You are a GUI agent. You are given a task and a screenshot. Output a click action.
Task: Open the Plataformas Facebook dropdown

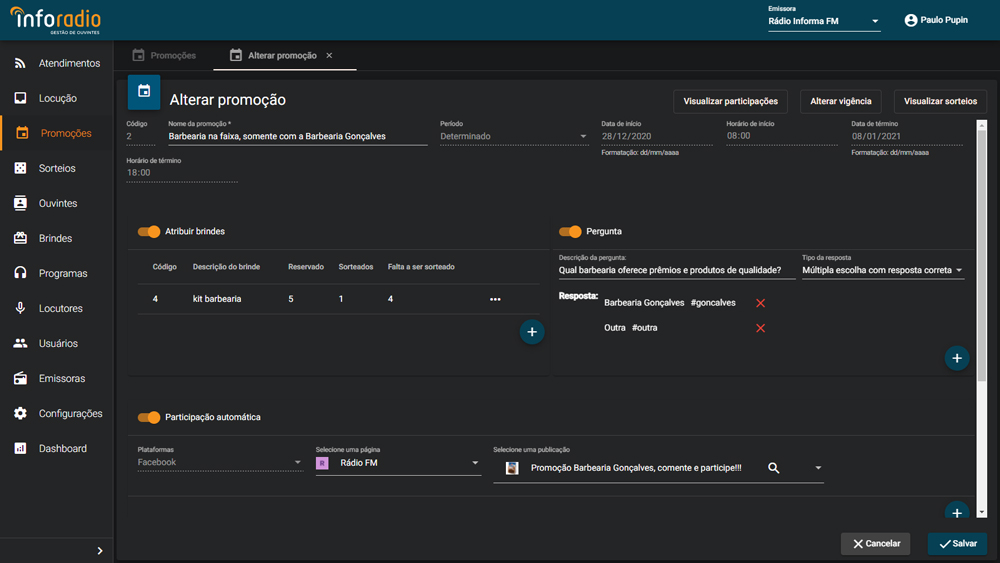(x=219, y=462)
